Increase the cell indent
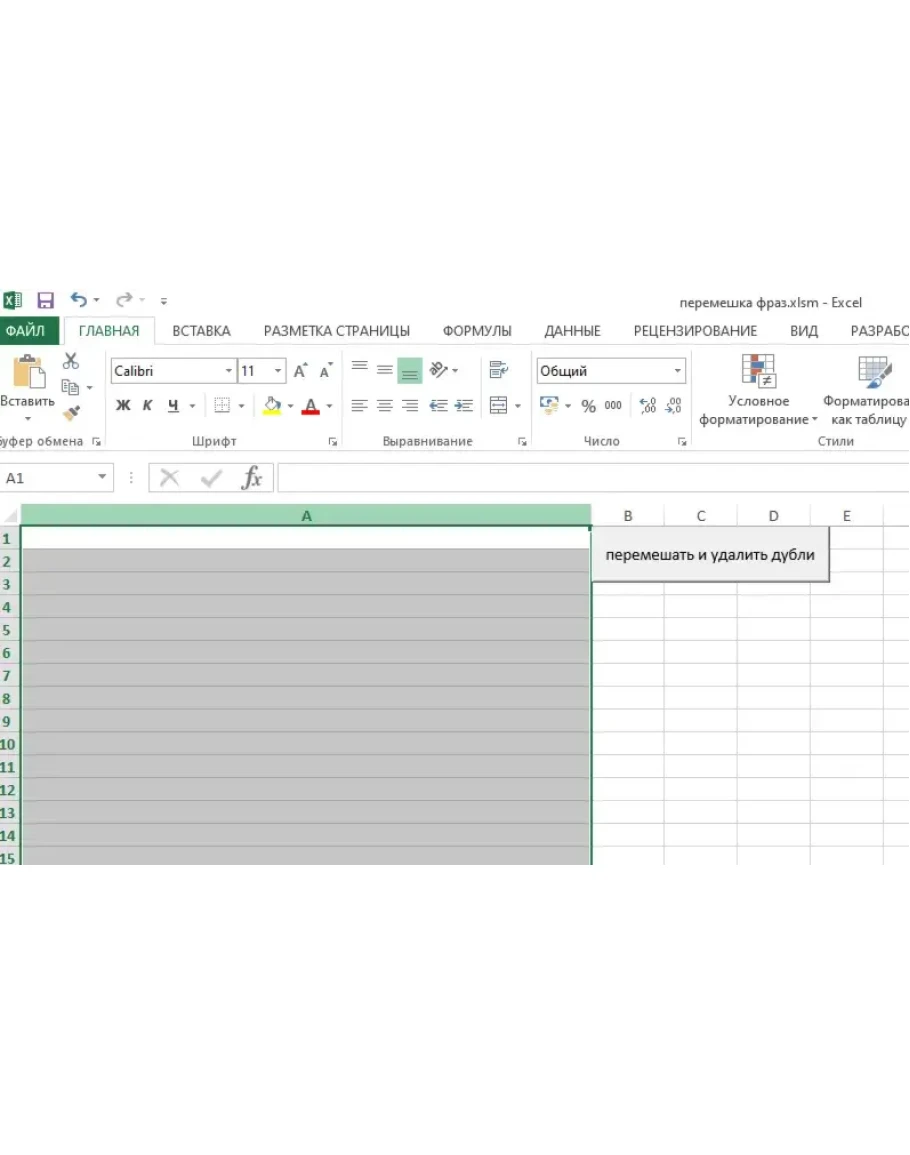Image resolution: width=910 pixels, height=1155 pixels. point(464,405)
